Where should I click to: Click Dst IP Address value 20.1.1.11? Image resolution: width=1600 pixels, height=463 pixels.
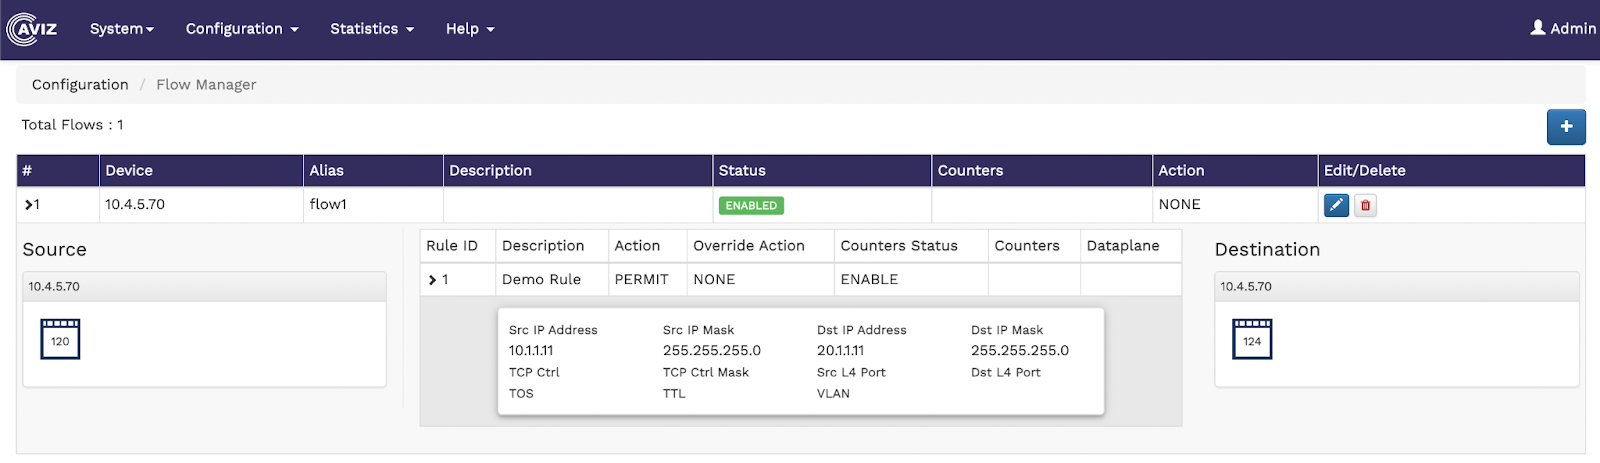[840, 351]
